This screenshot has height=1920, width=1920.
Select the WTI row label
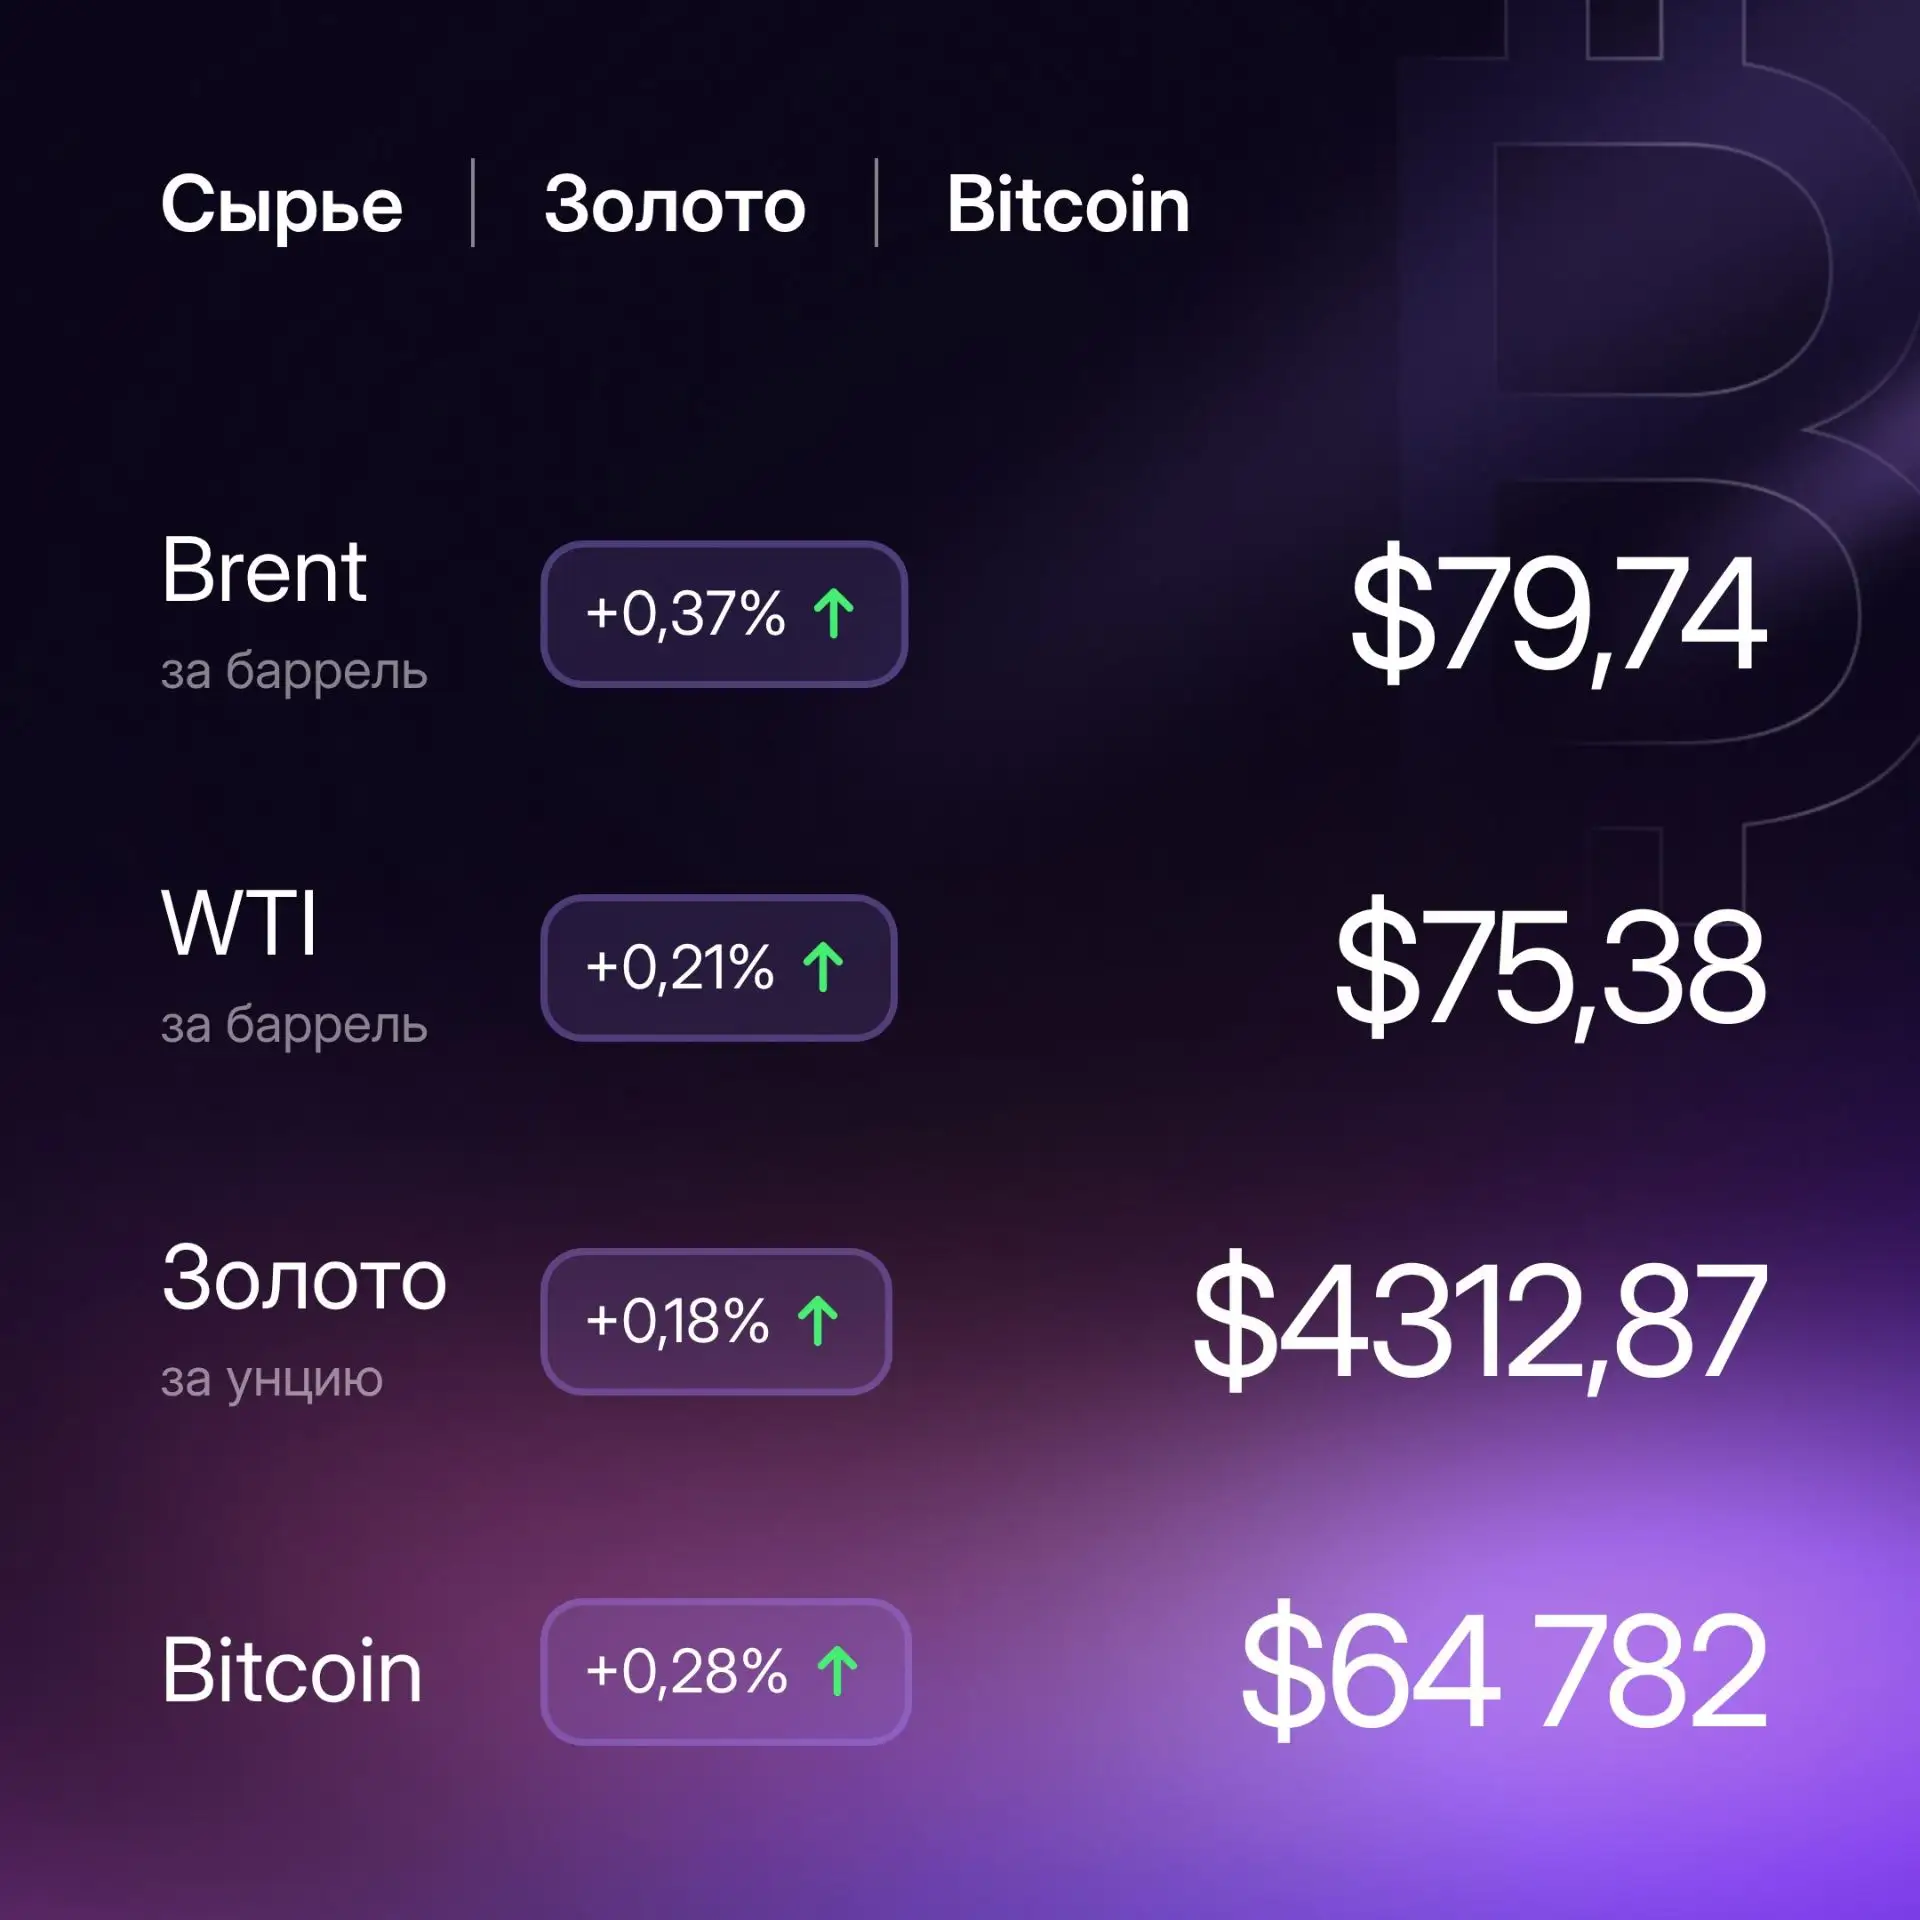239,923
